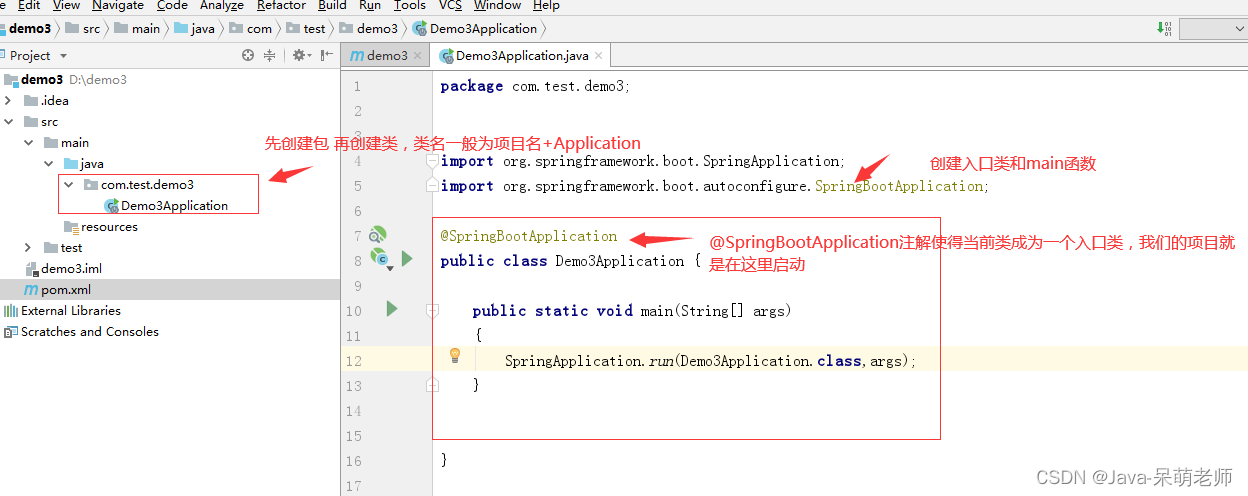Click the src breadcrumb in navigation bar
The image size is (1248, 496).
click(83, 28)
